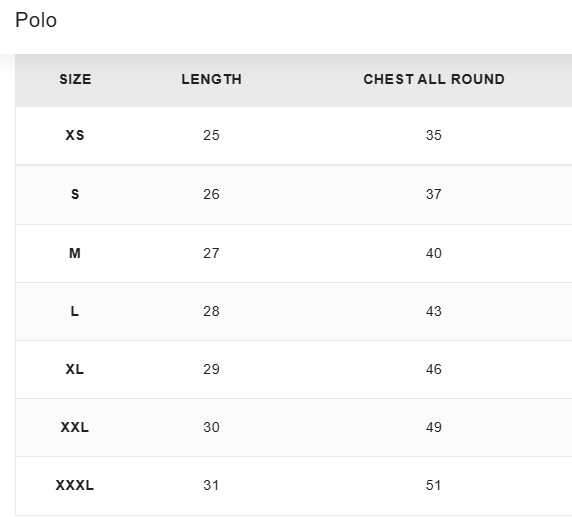
Task: Click the XXXL size row label
Action: click(x=75, y=485)
